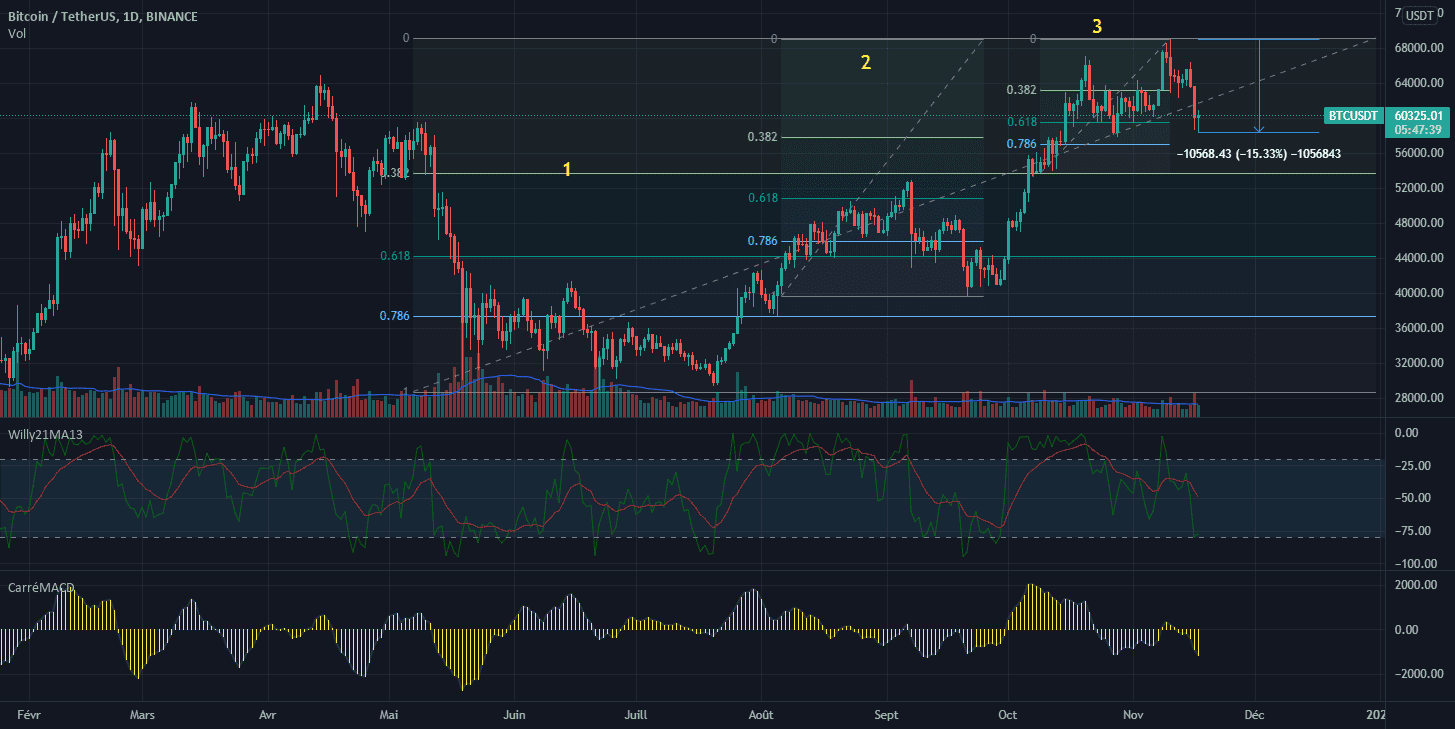Click the yellow annotation number 2
This screenshot has height=729, width=1455.
(866, 63)
